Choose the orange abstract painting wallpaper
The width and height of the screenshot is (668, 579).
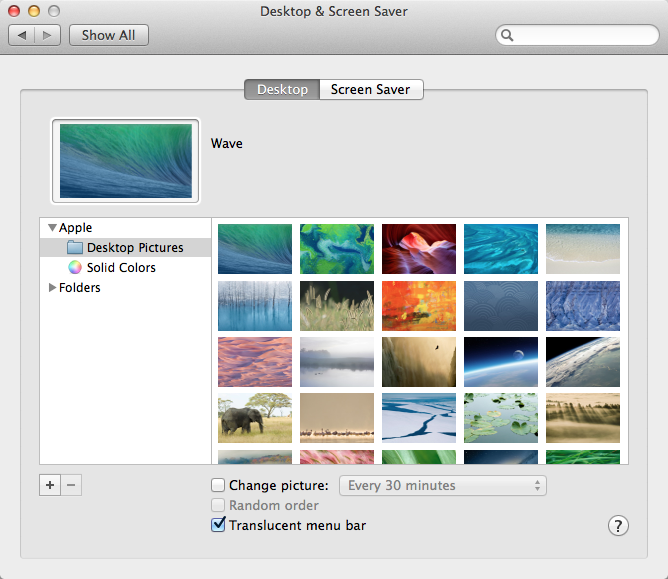coord(419,305)
